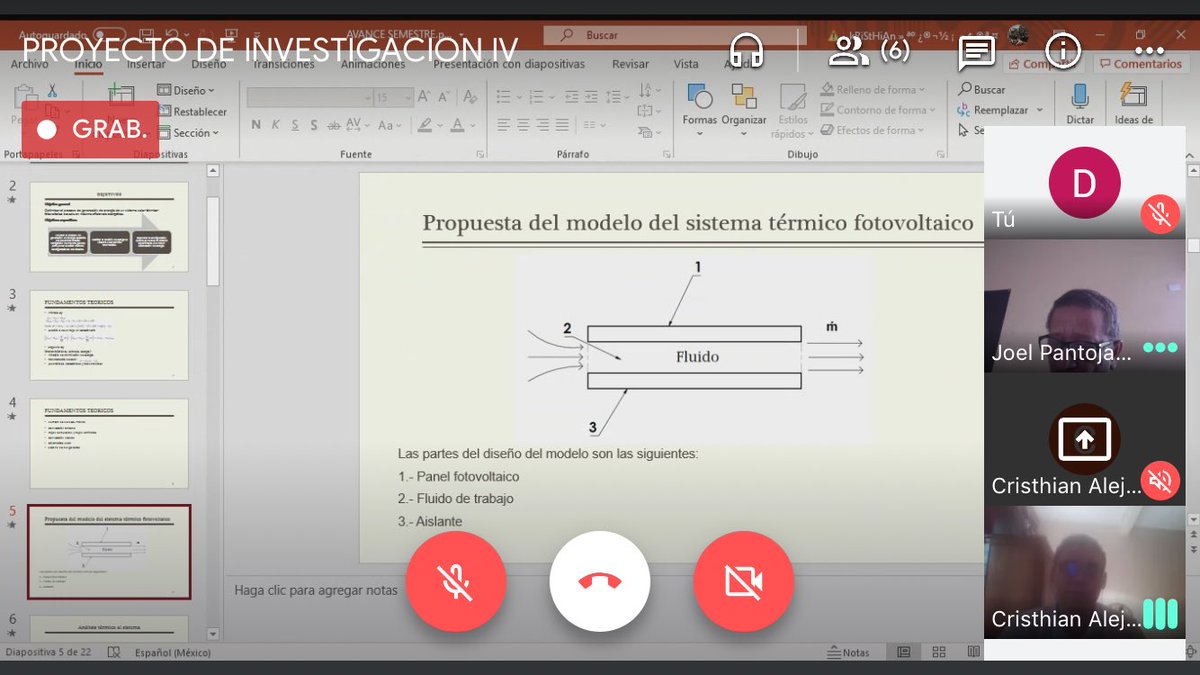Open the Transiciones ribbon tab
Viewport: 1200px width, 675px height.
[284, 64]
